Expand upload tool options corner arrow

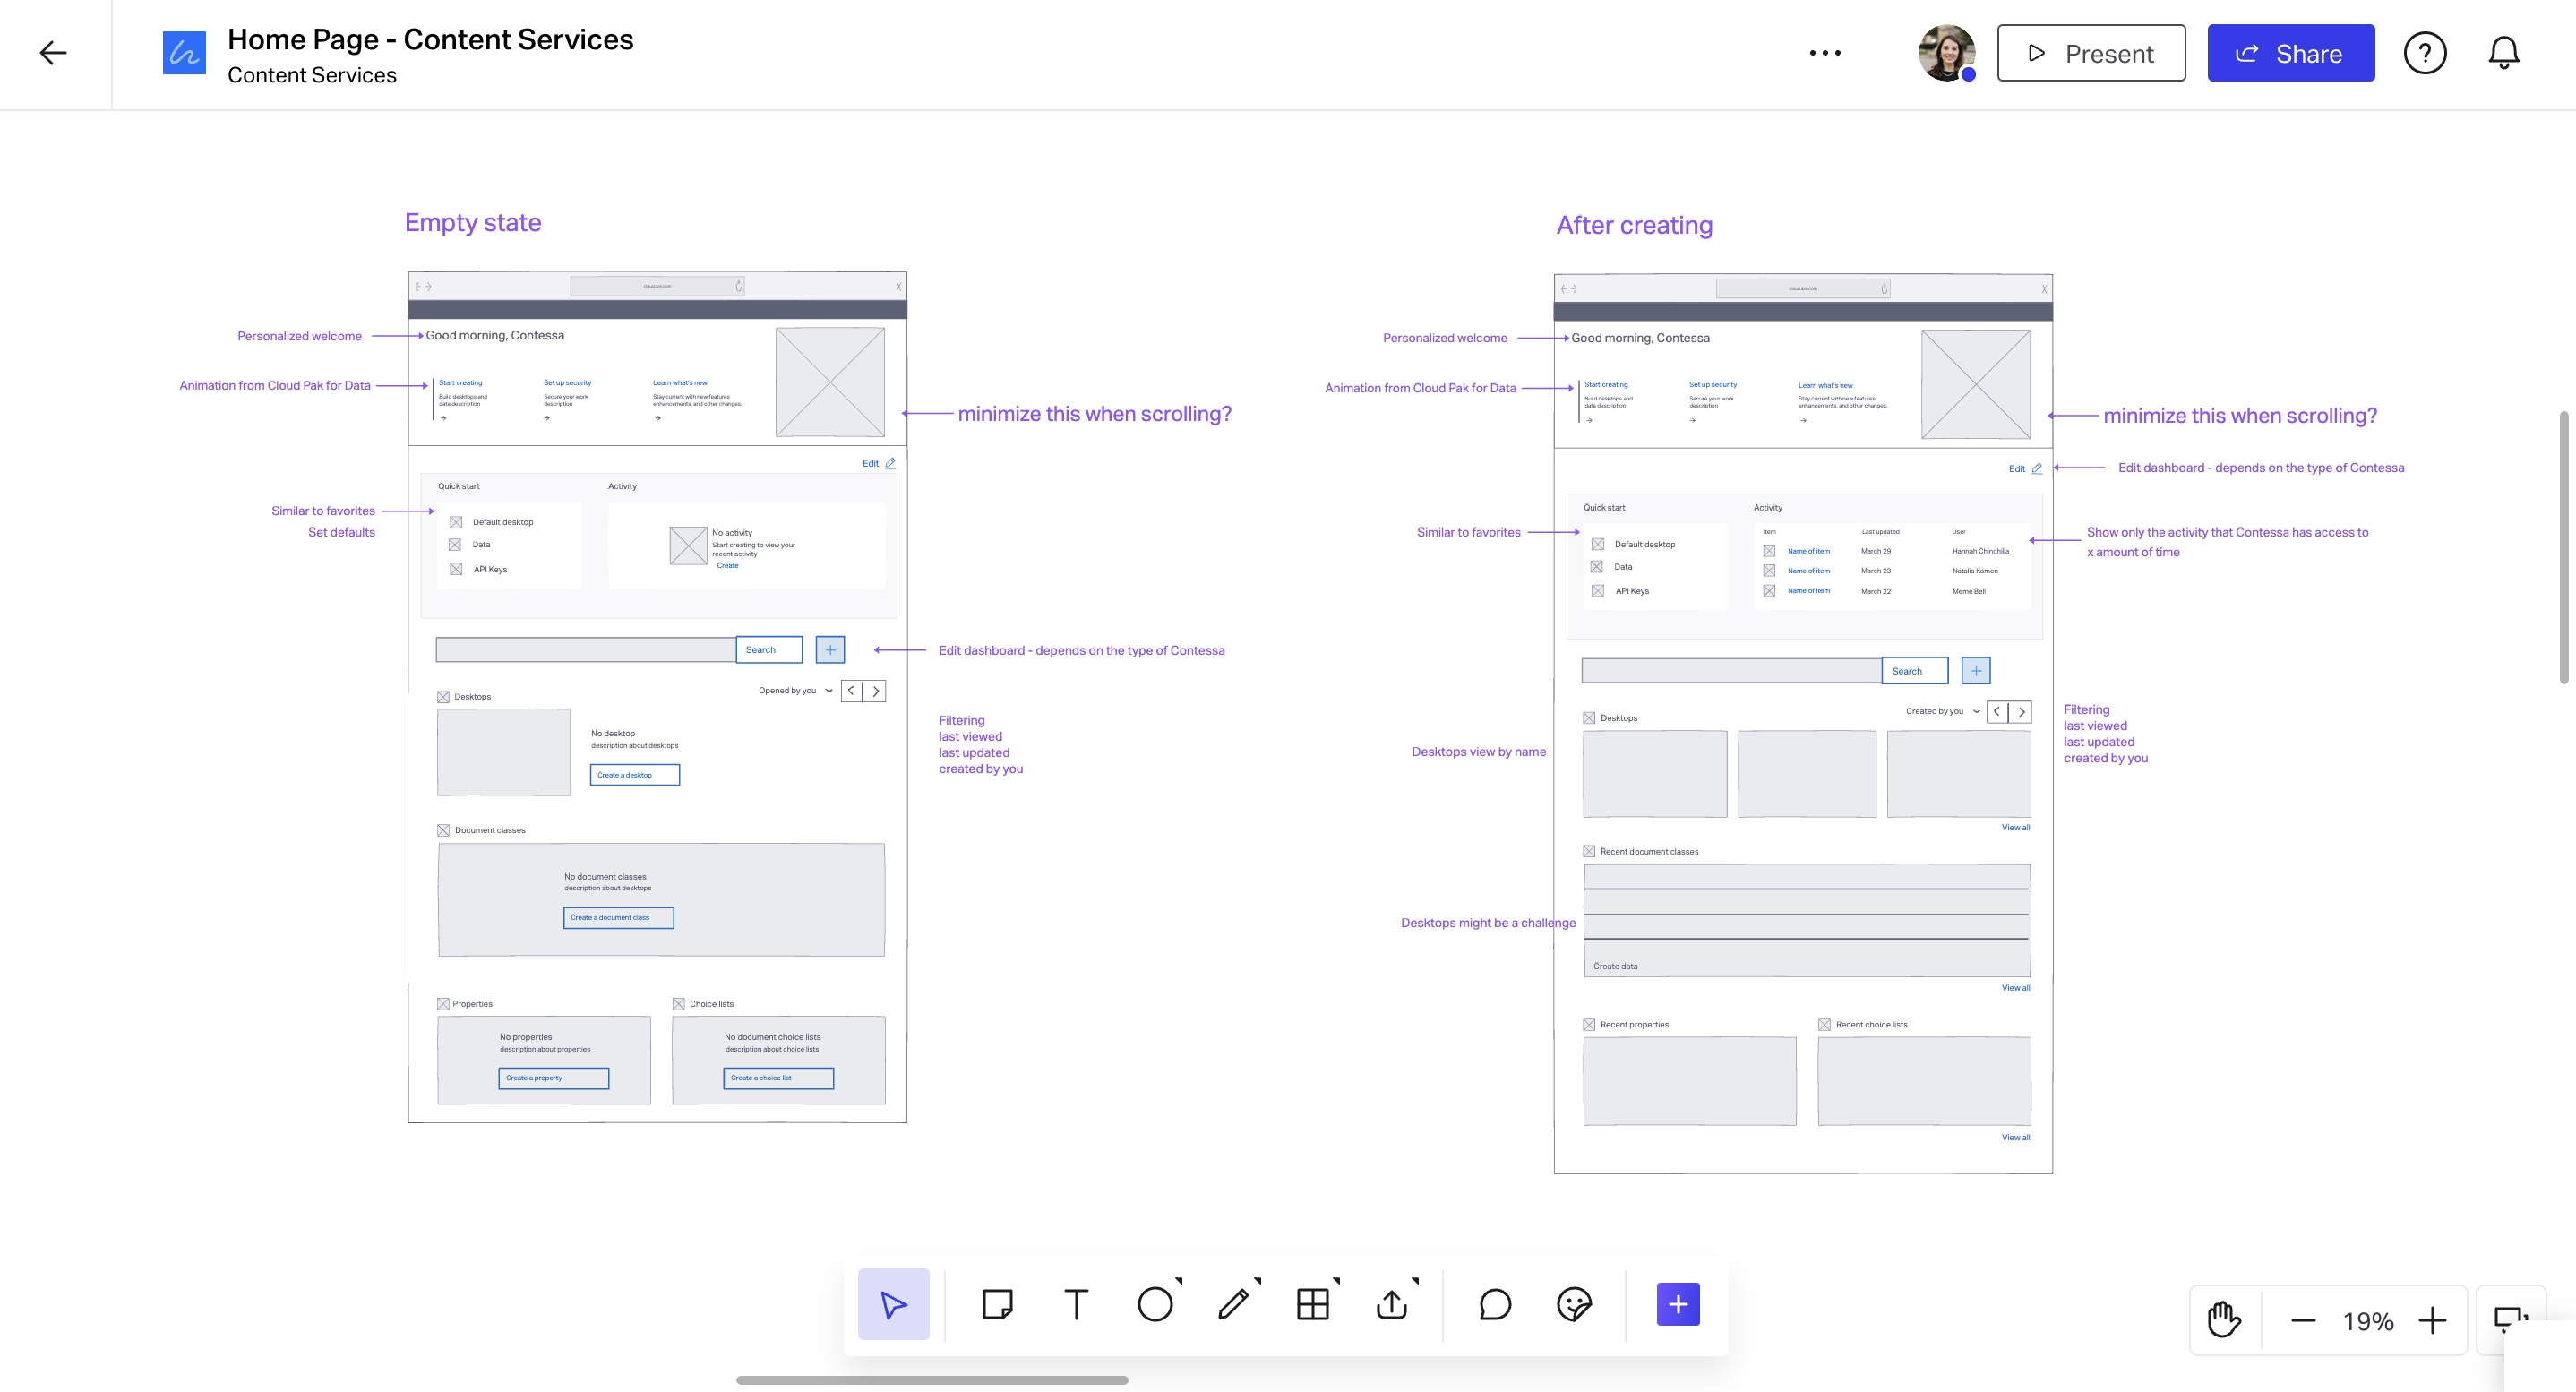(x=1416, y=1281)
